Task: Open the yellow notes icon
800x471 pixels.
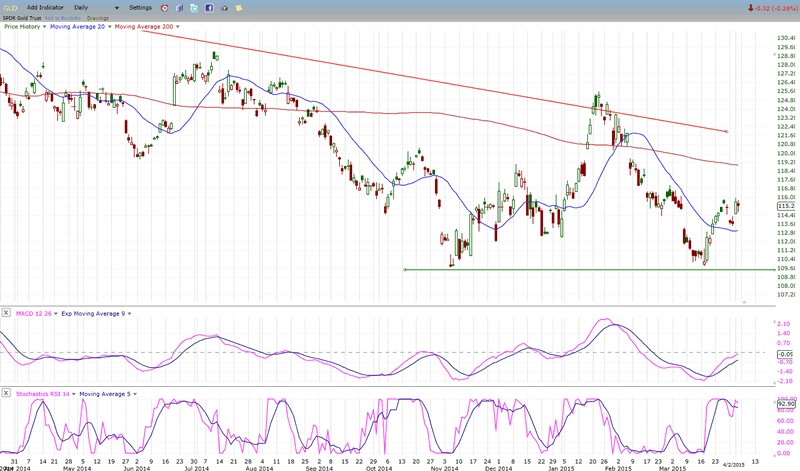Action: (239, 7)
